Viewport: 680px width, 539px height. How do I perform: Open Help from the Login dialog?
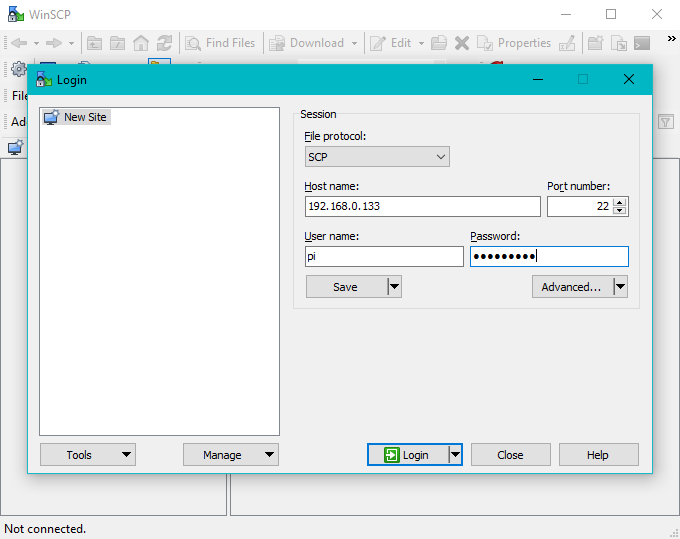[598, 454]
